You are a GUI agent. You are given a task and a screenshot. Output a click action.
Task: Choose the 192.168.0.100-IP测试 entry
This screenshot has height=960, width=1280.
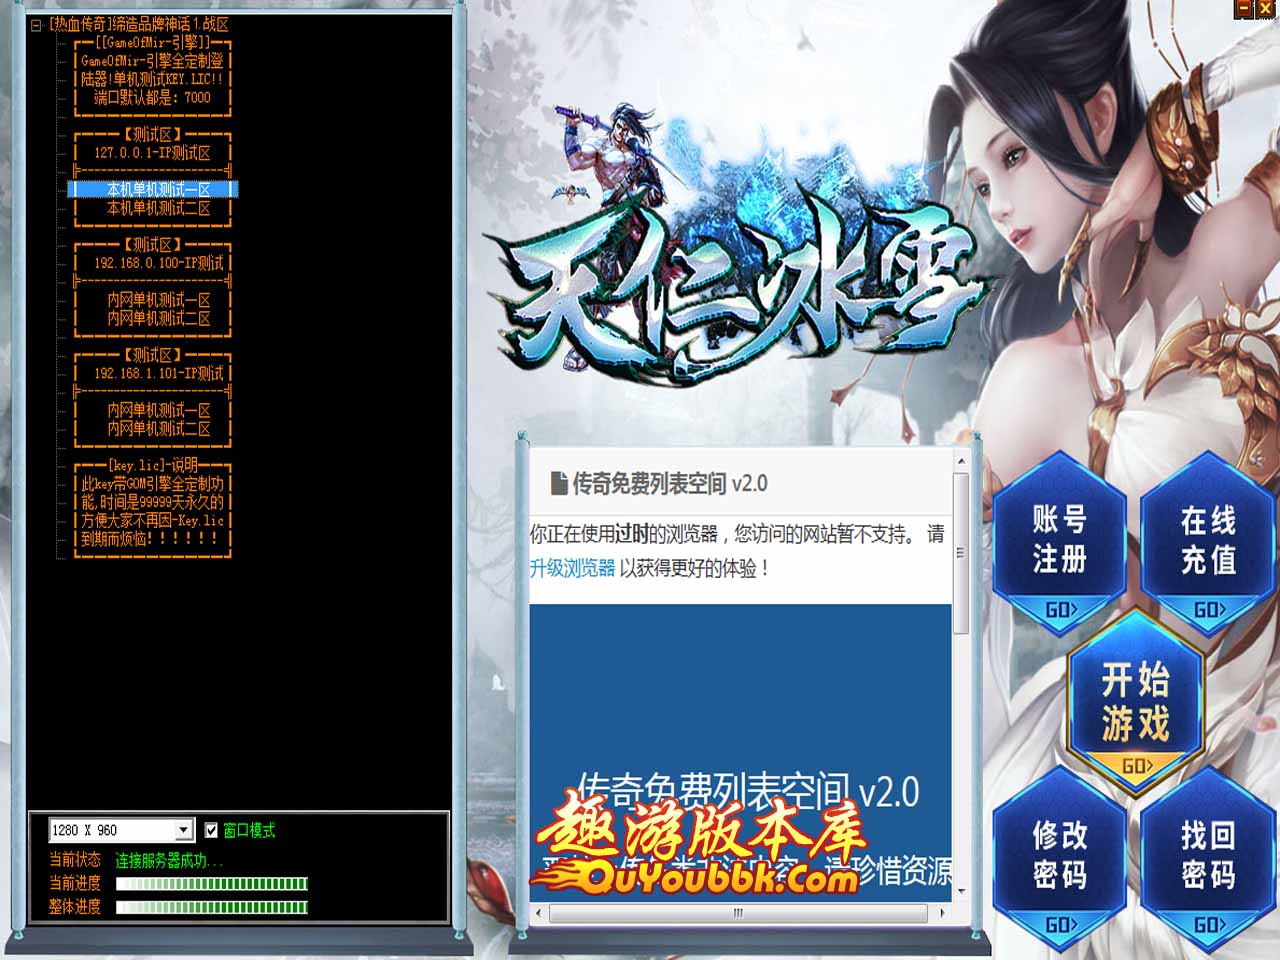click(159, 263)
